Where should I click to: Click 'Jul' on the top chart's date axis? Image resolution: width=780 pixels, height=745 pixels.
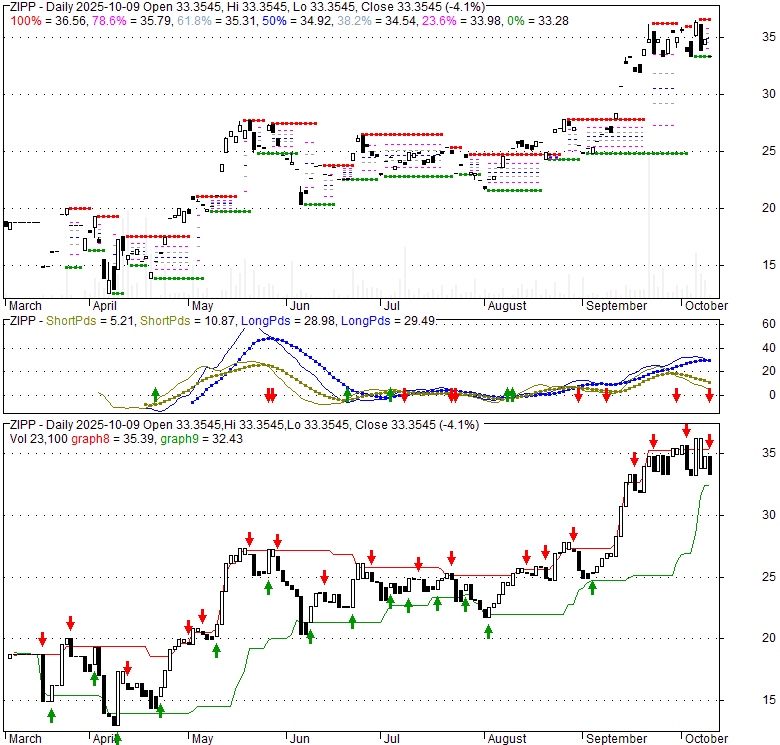[391, 306]
